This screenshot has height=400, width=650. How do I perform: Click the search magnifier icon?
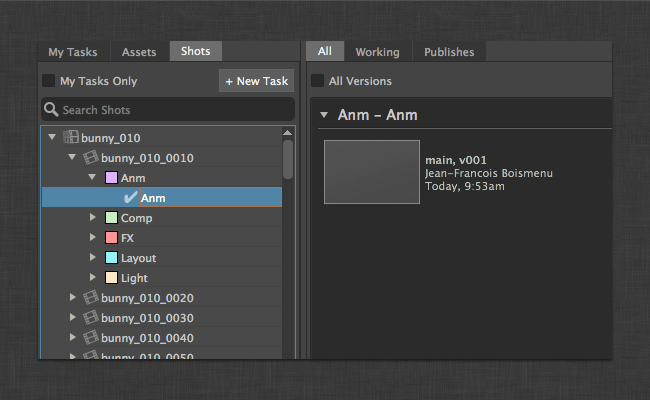coord(51,110)
